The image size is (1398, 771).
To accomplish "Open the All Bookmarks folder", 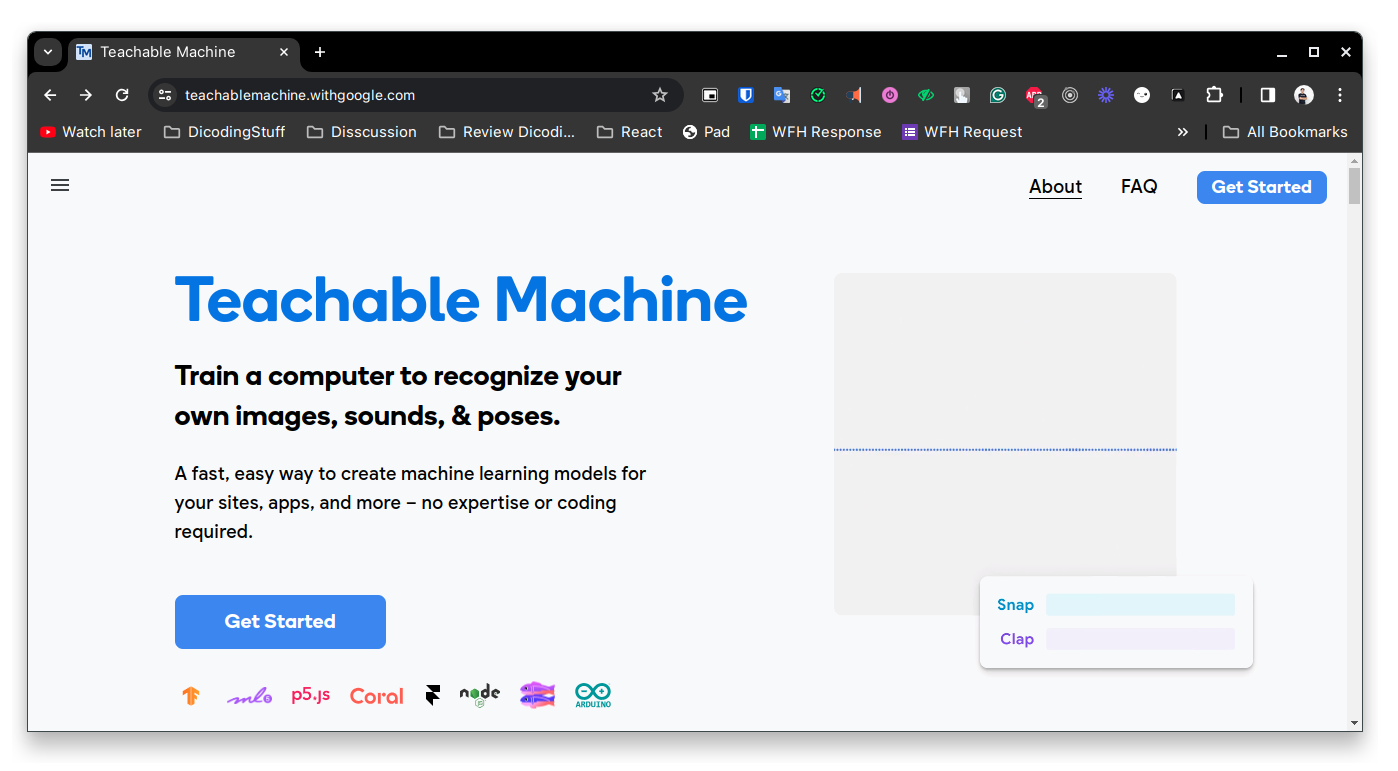I will pos(1285,132).
